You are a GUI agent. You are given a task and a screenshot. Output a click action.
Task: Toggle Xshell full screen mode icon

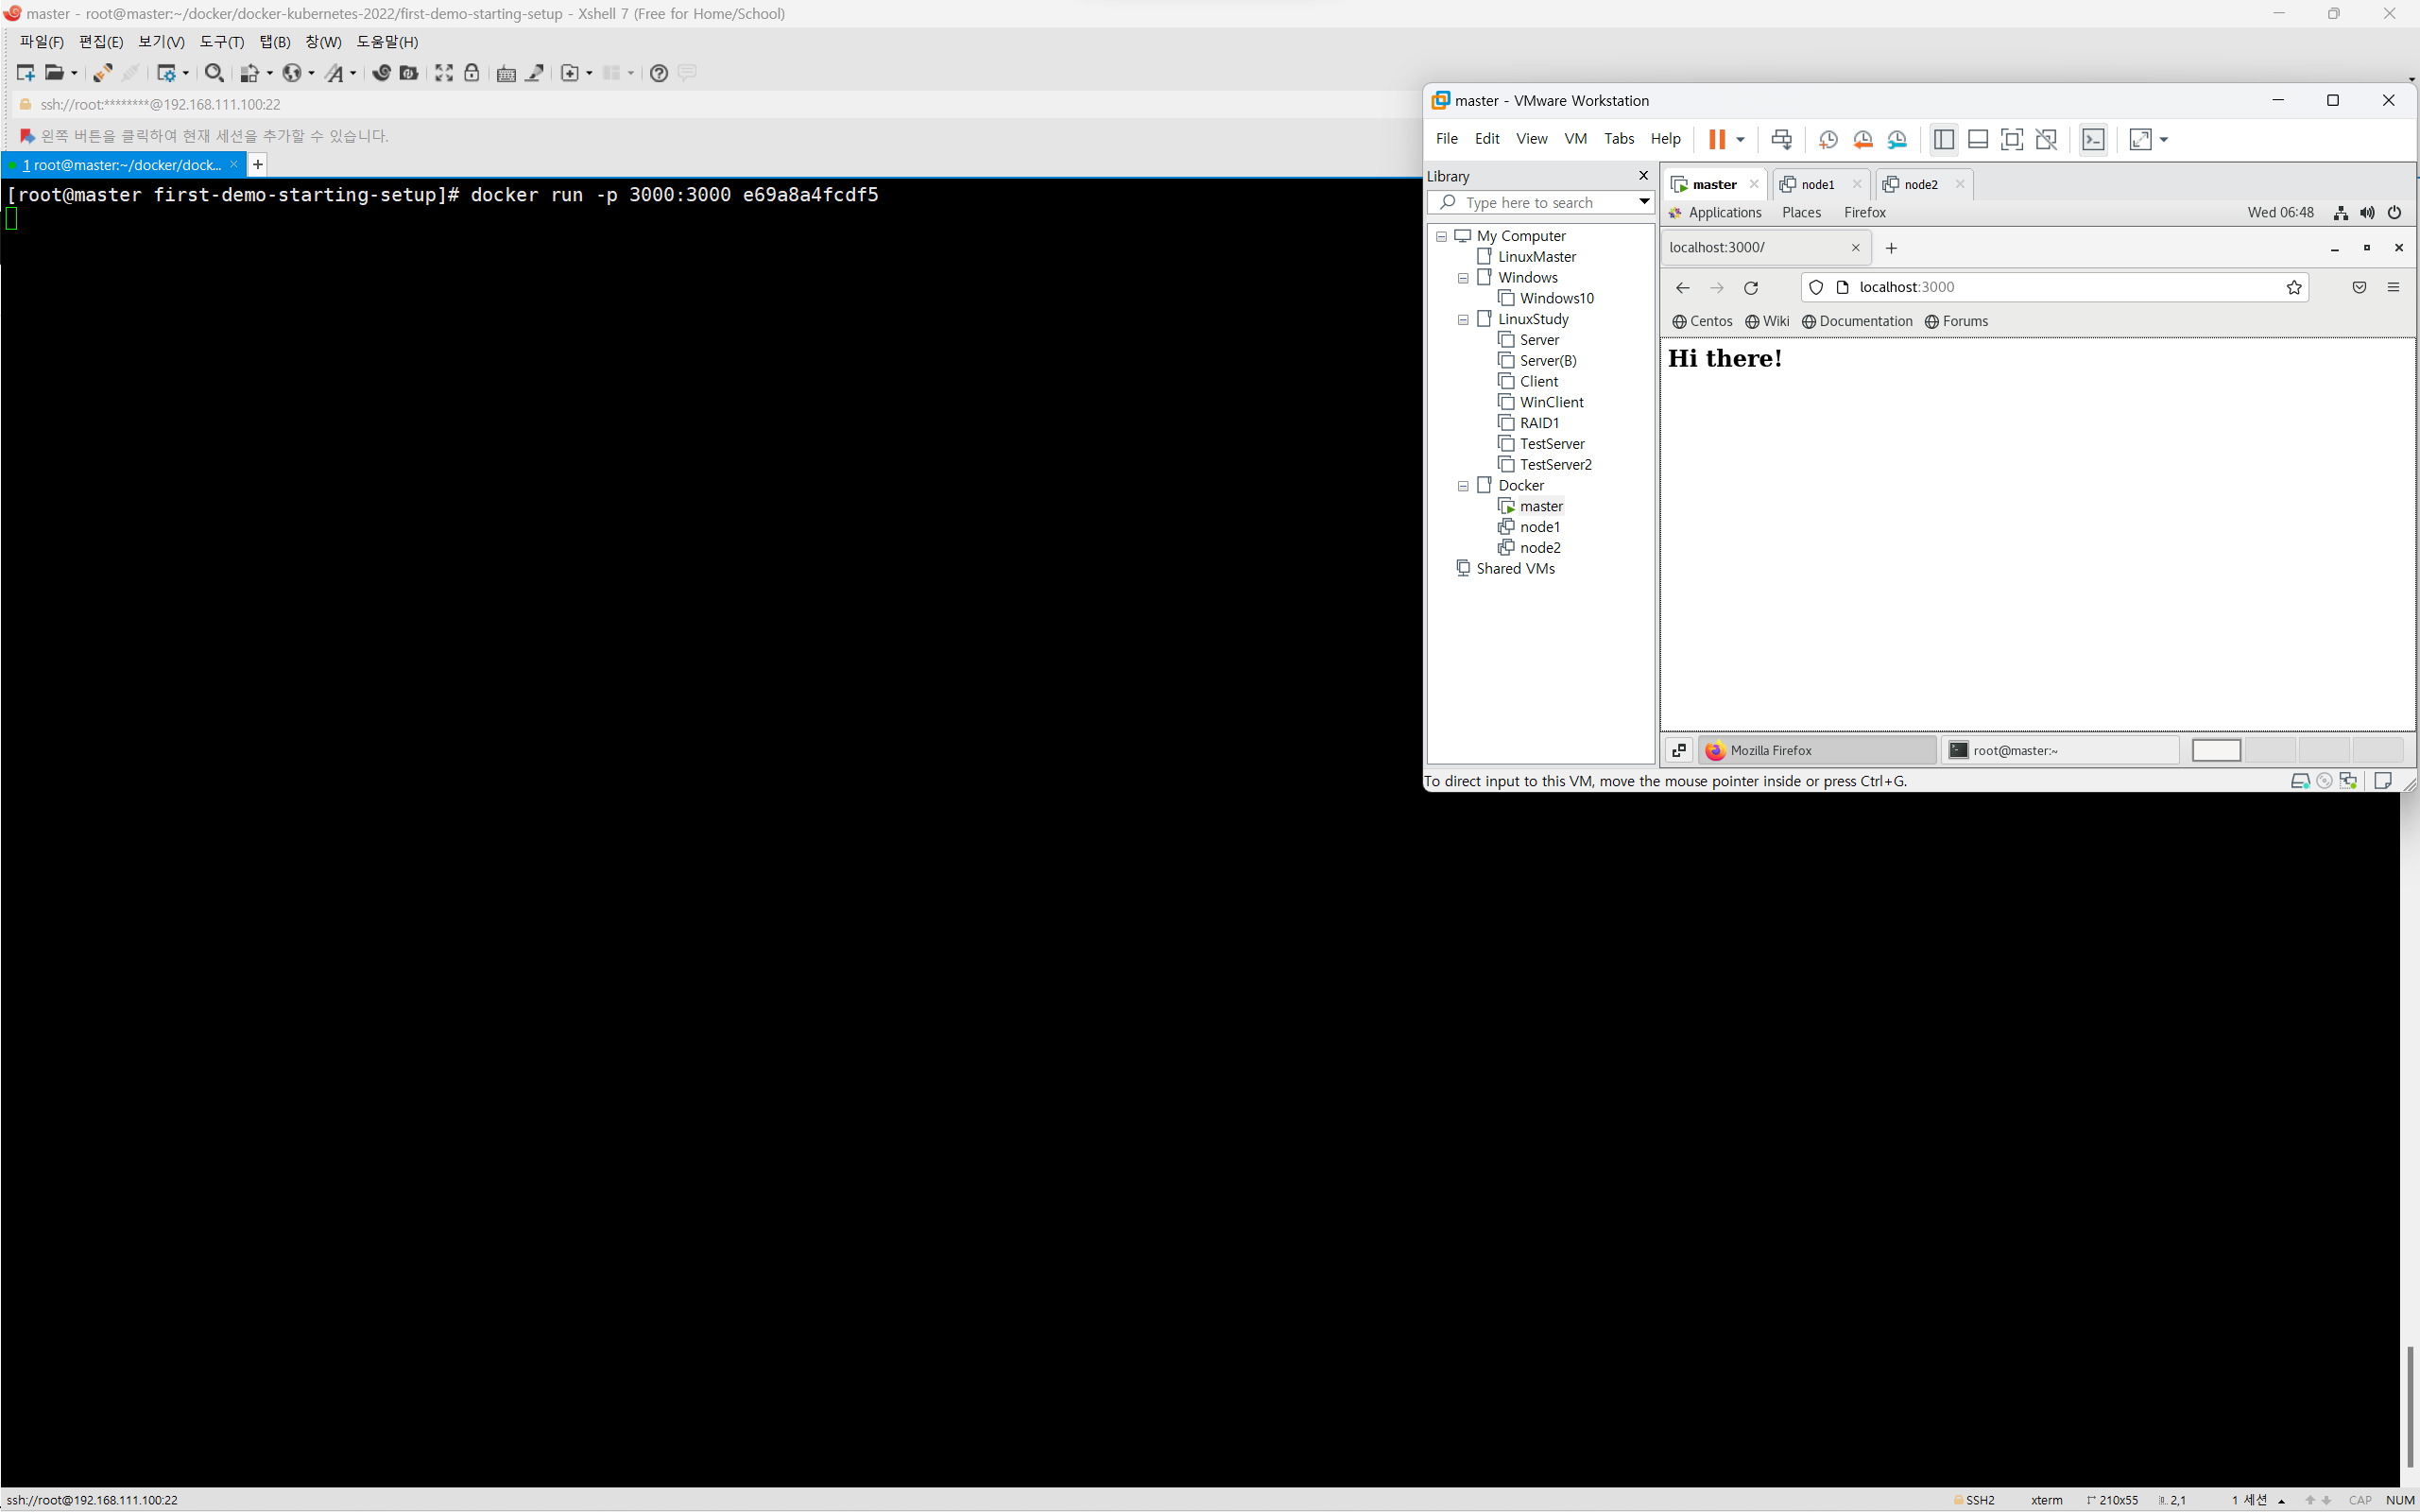443,72
